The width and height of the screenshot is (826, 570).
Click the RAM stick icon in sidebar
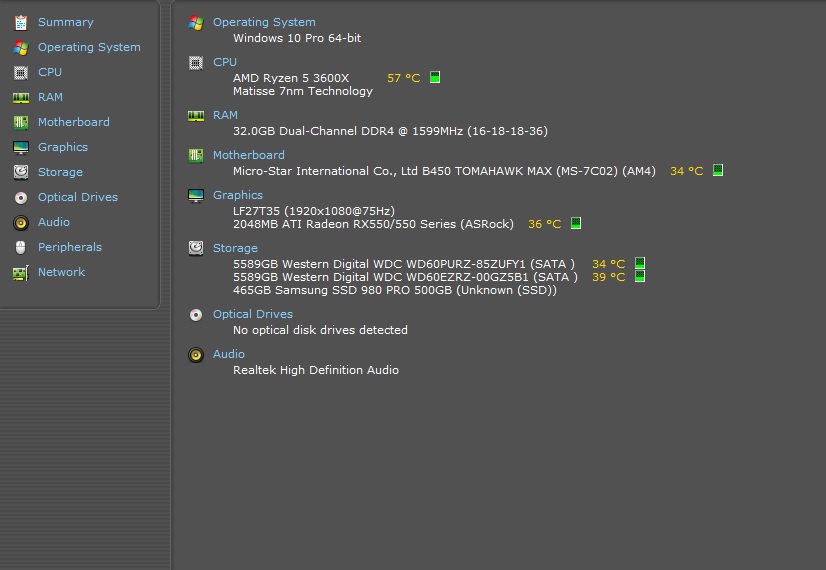click(21, 97)
